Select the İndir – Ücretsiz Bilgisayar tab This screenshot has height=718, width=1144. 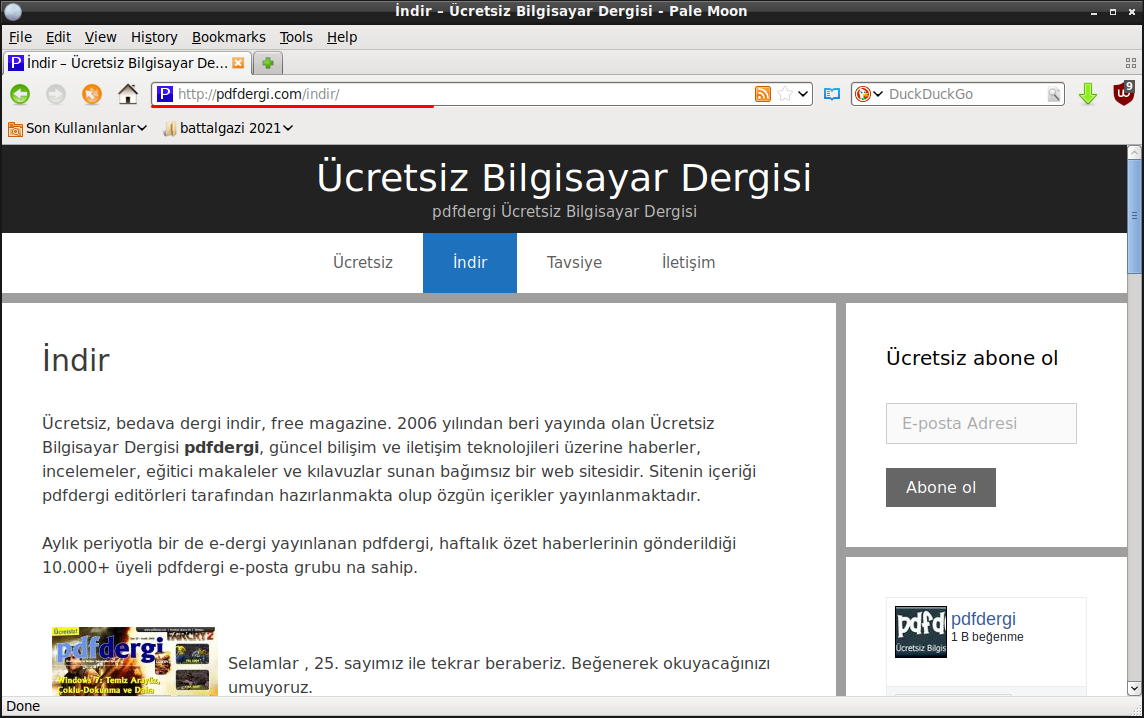[128, 63]
